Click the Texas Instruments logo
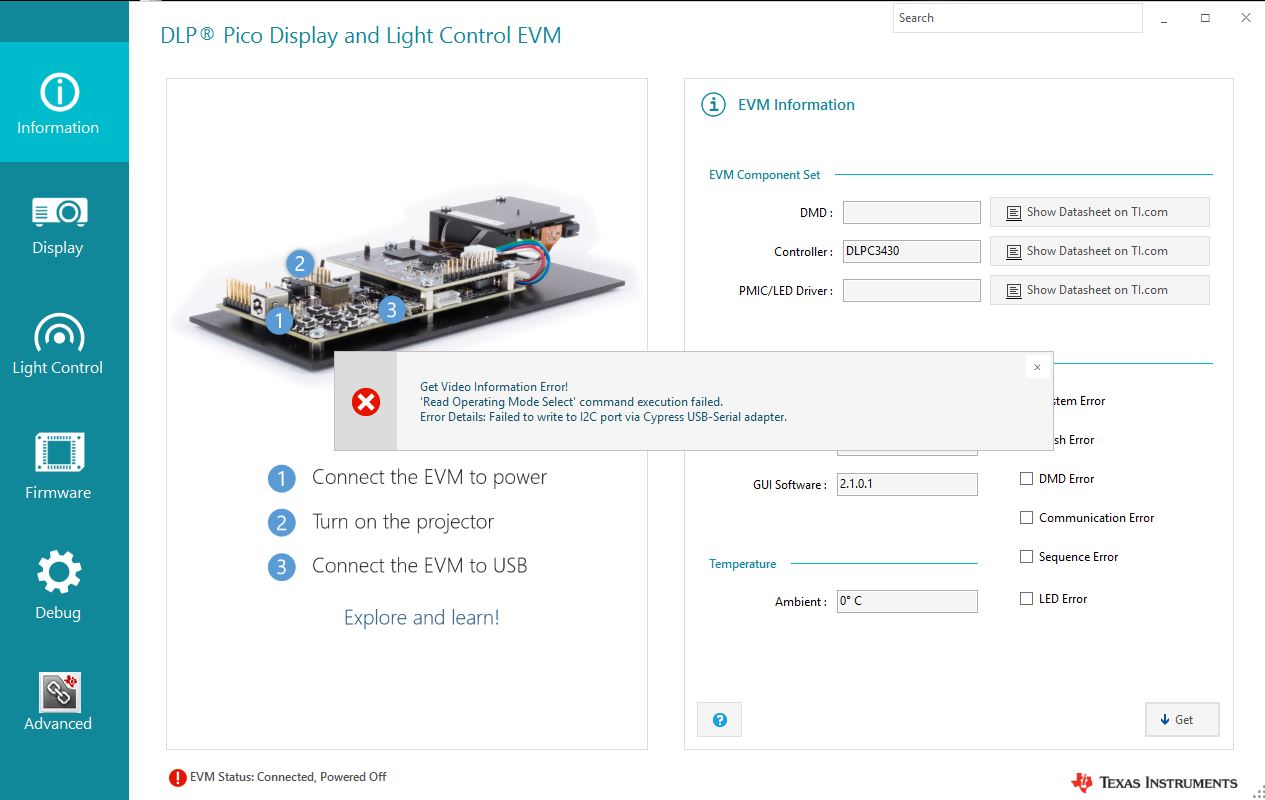Image resolution: width=1265 pixels, height=800 pixels. pos(1154,782)
